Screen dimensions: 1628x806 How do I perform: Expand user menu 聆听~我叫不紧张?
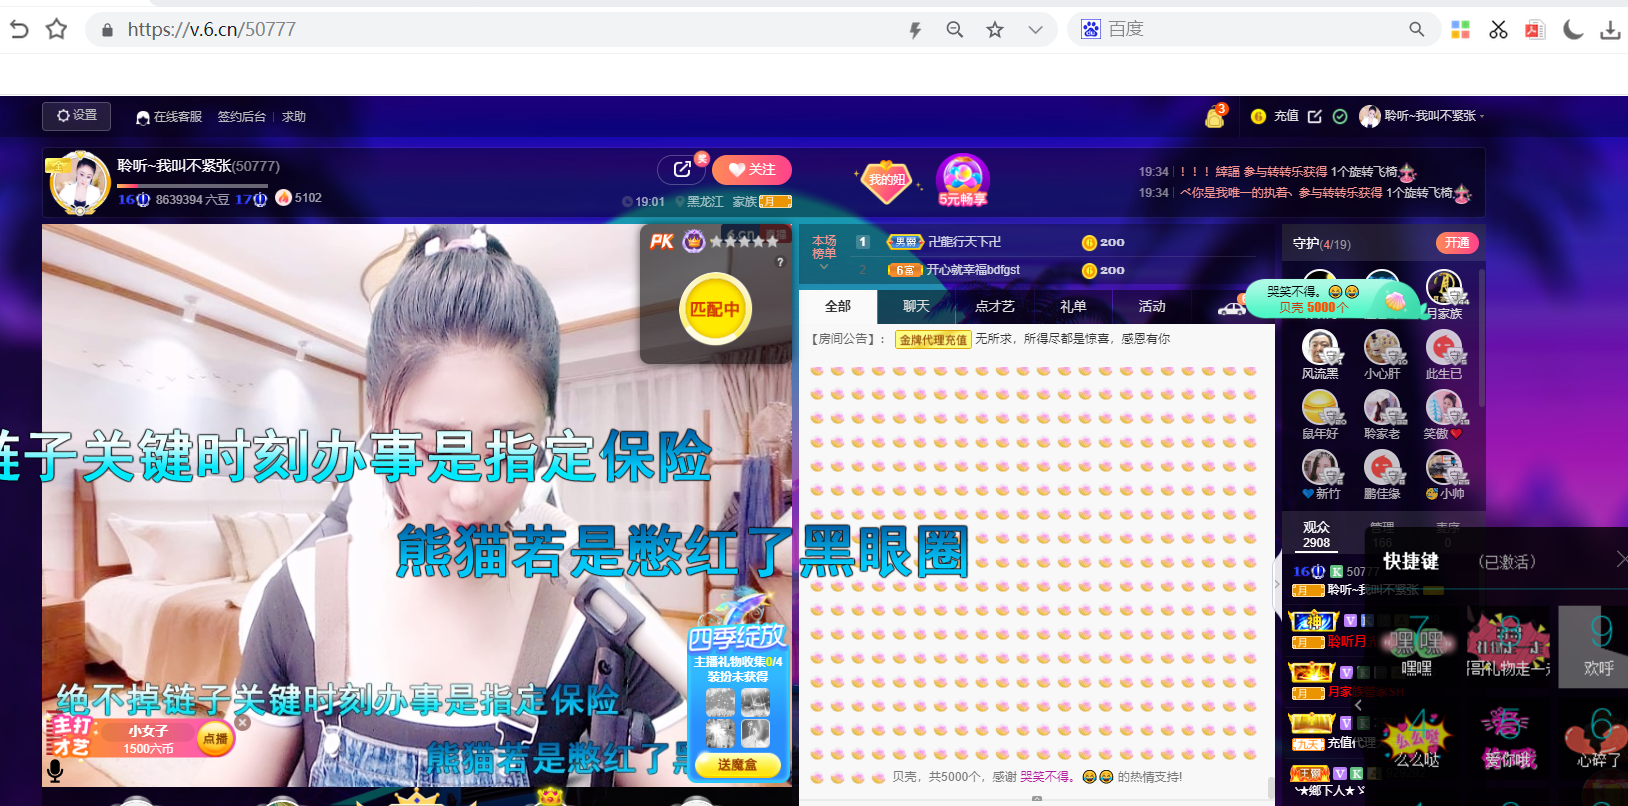(1422, 116)
